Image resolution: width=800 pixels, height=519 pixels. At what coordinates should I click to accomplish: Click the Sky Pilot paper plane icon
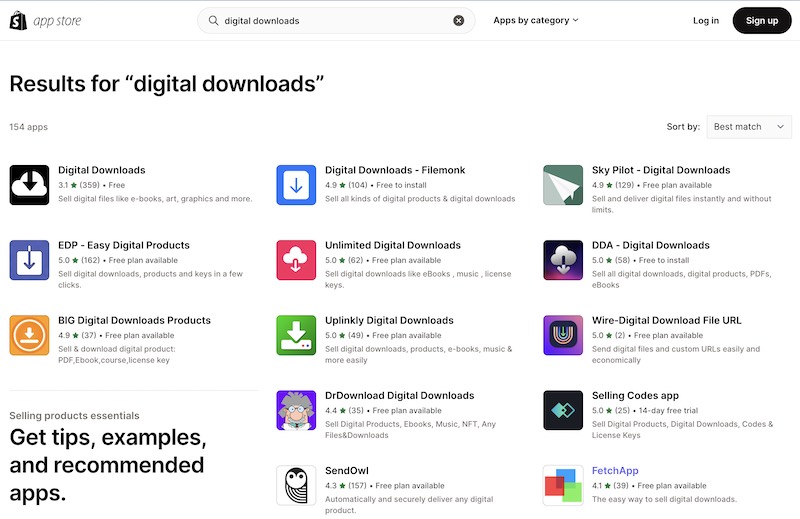coord(563,185)
